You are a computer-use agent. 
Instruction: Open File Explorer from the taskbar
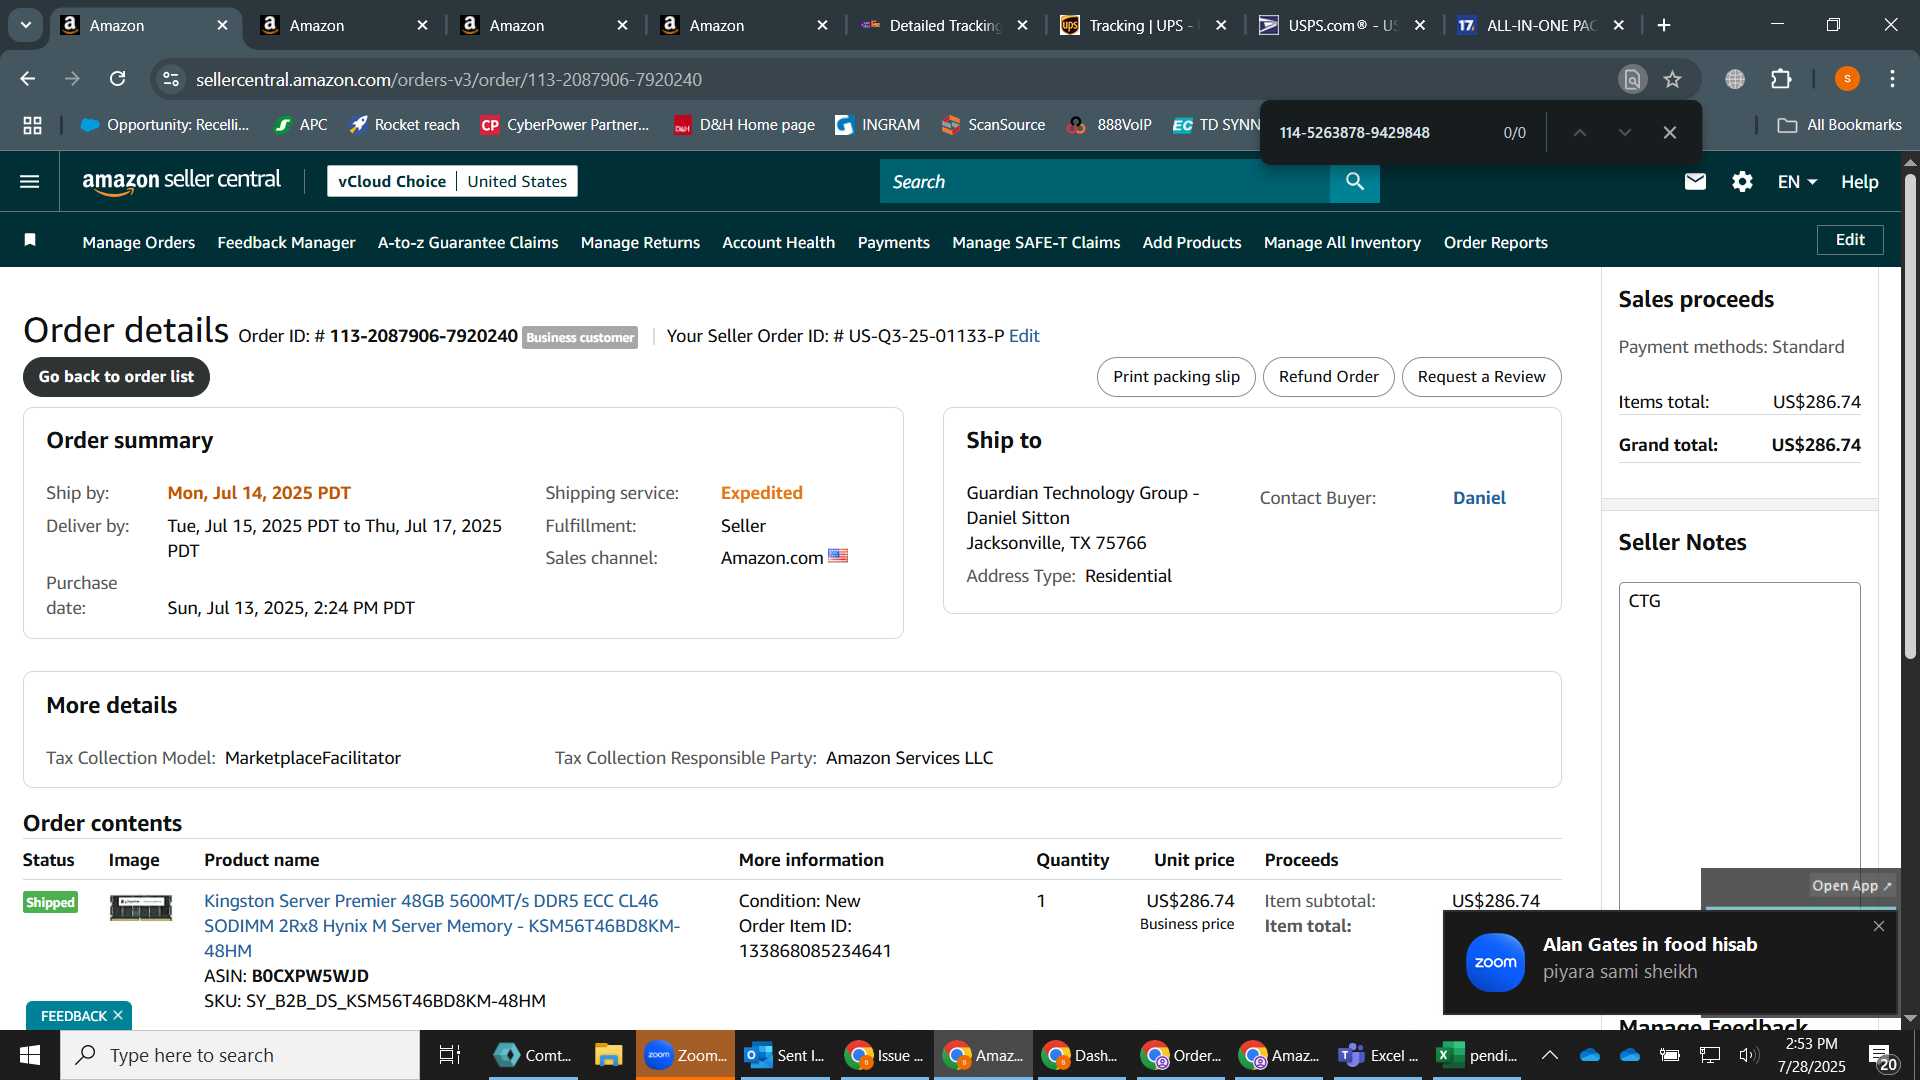[x=608, y=1055]
